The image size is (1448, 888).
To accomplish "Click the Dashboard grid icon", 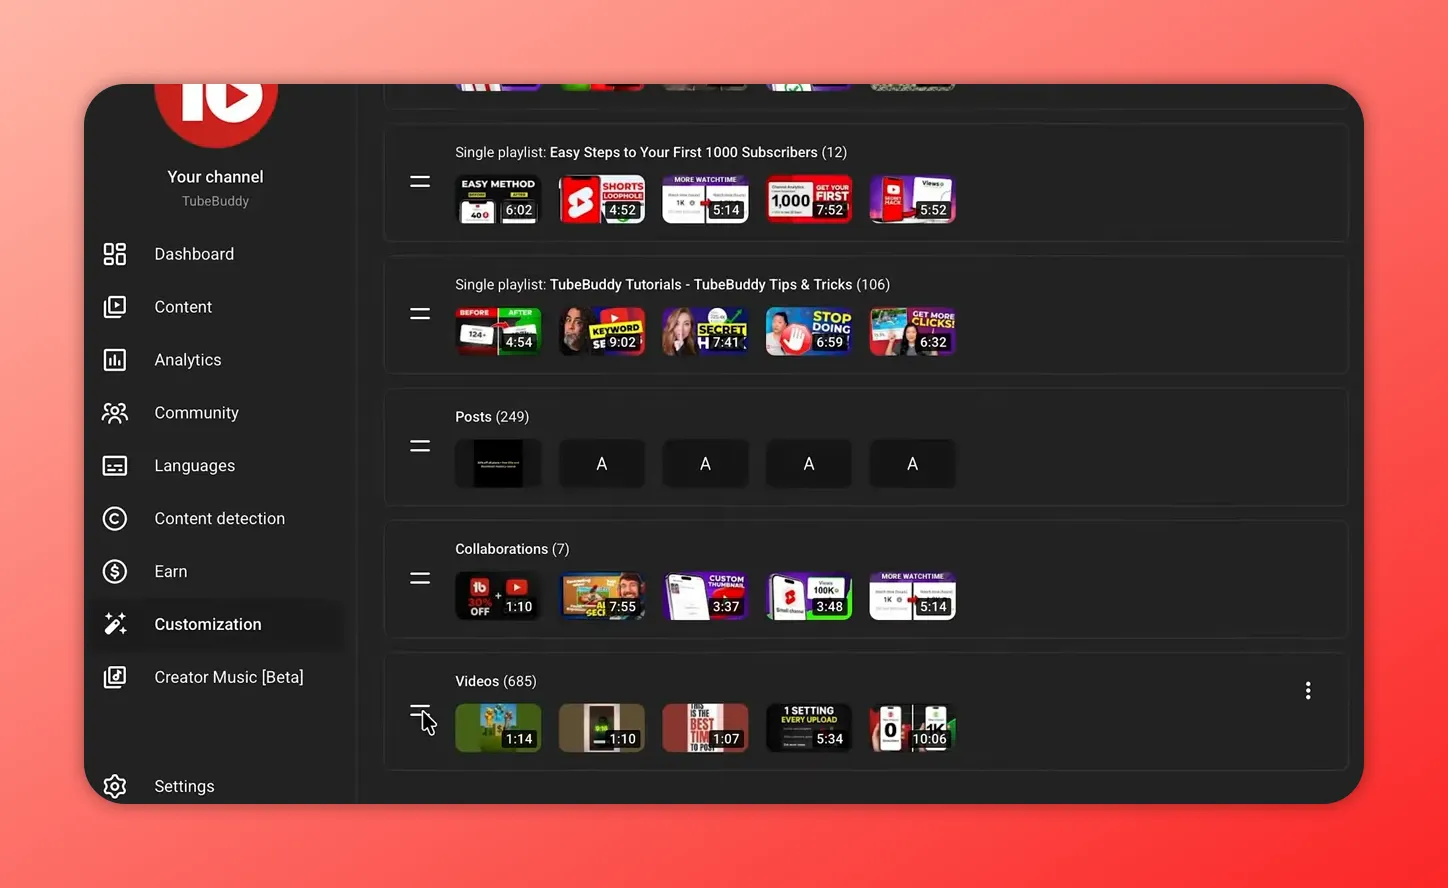I will [x=115, y=254].
